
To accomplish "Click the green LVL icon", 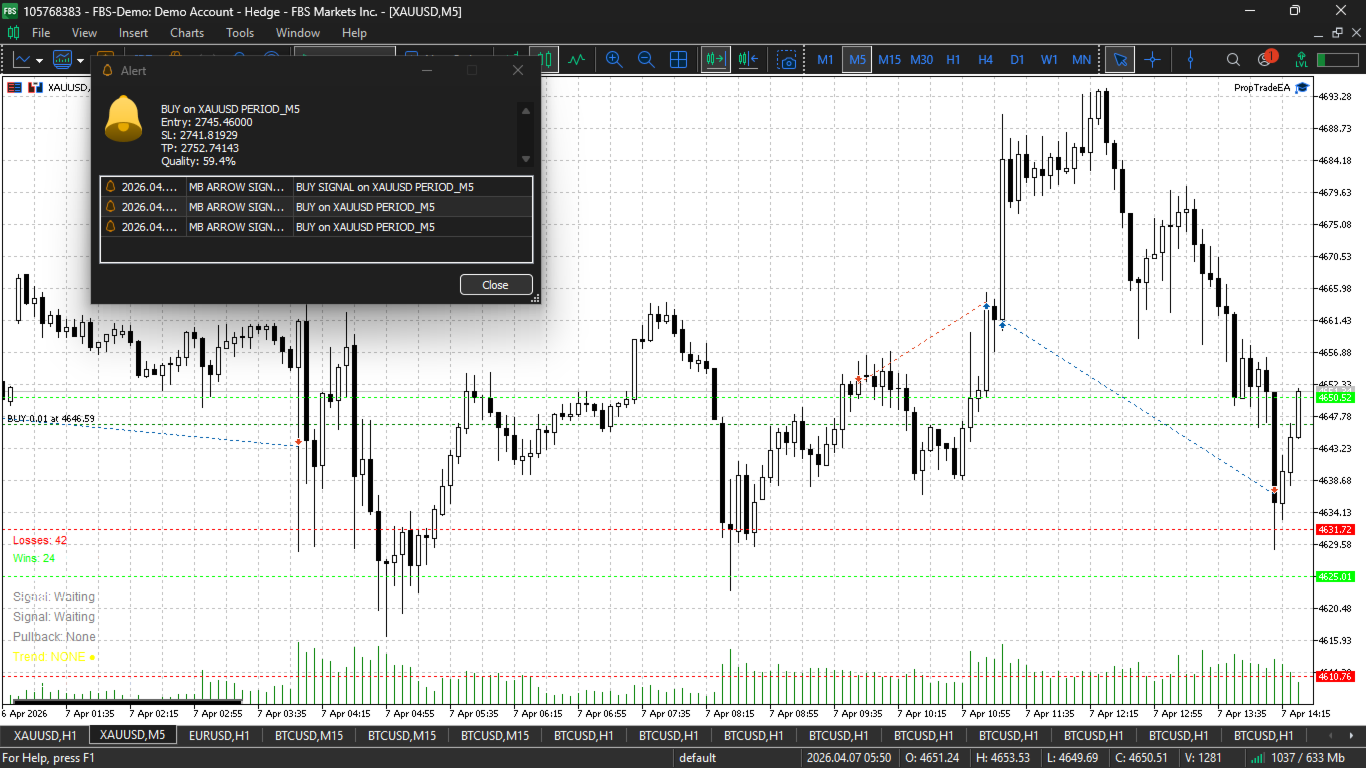I will point(1300,59).
